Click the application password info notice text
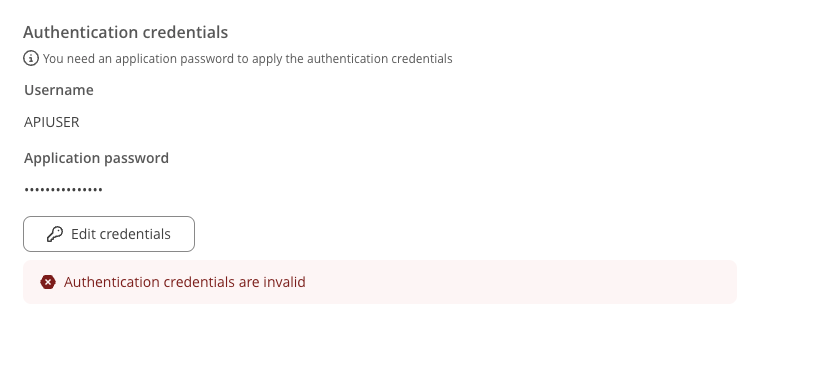The height and width of the screenshot is (377, 833). [248, 58]
